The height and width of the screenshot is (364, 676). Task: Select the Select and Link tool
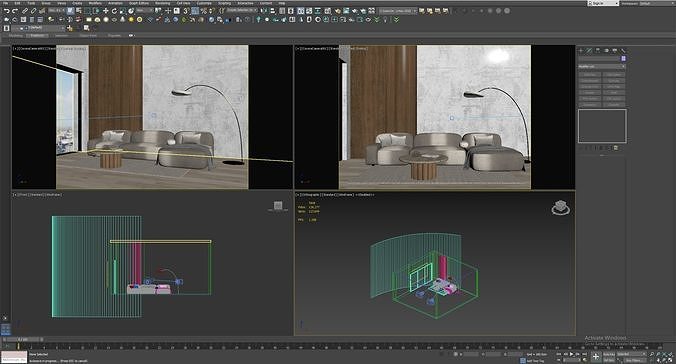point(25,11)
